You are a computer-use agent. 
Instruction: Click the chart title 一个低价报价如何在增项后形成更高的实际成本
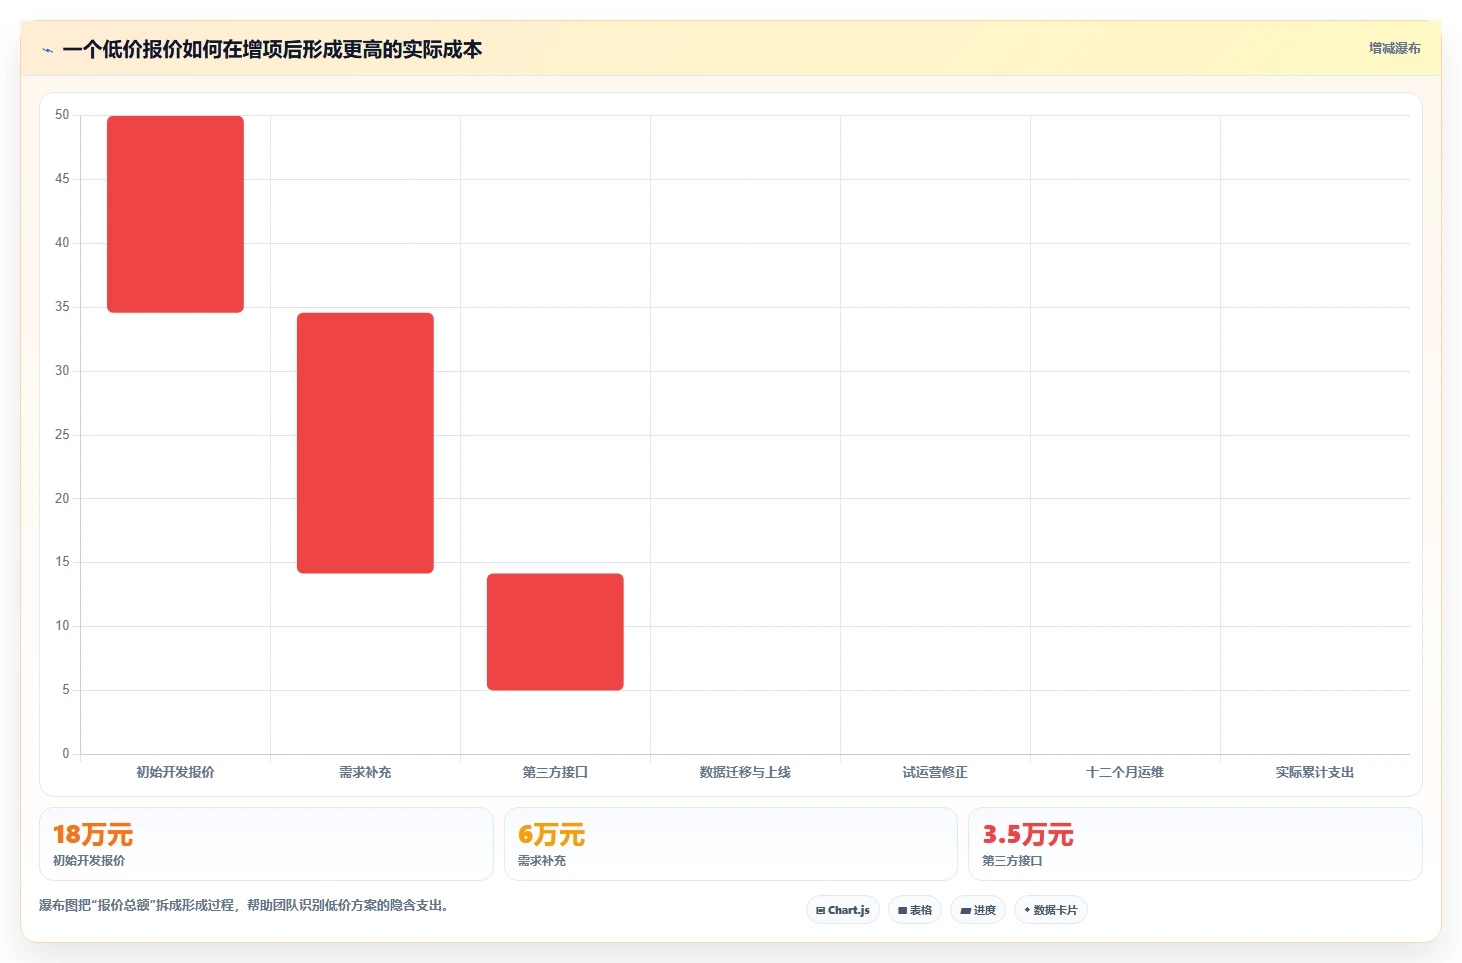point(272,49)
